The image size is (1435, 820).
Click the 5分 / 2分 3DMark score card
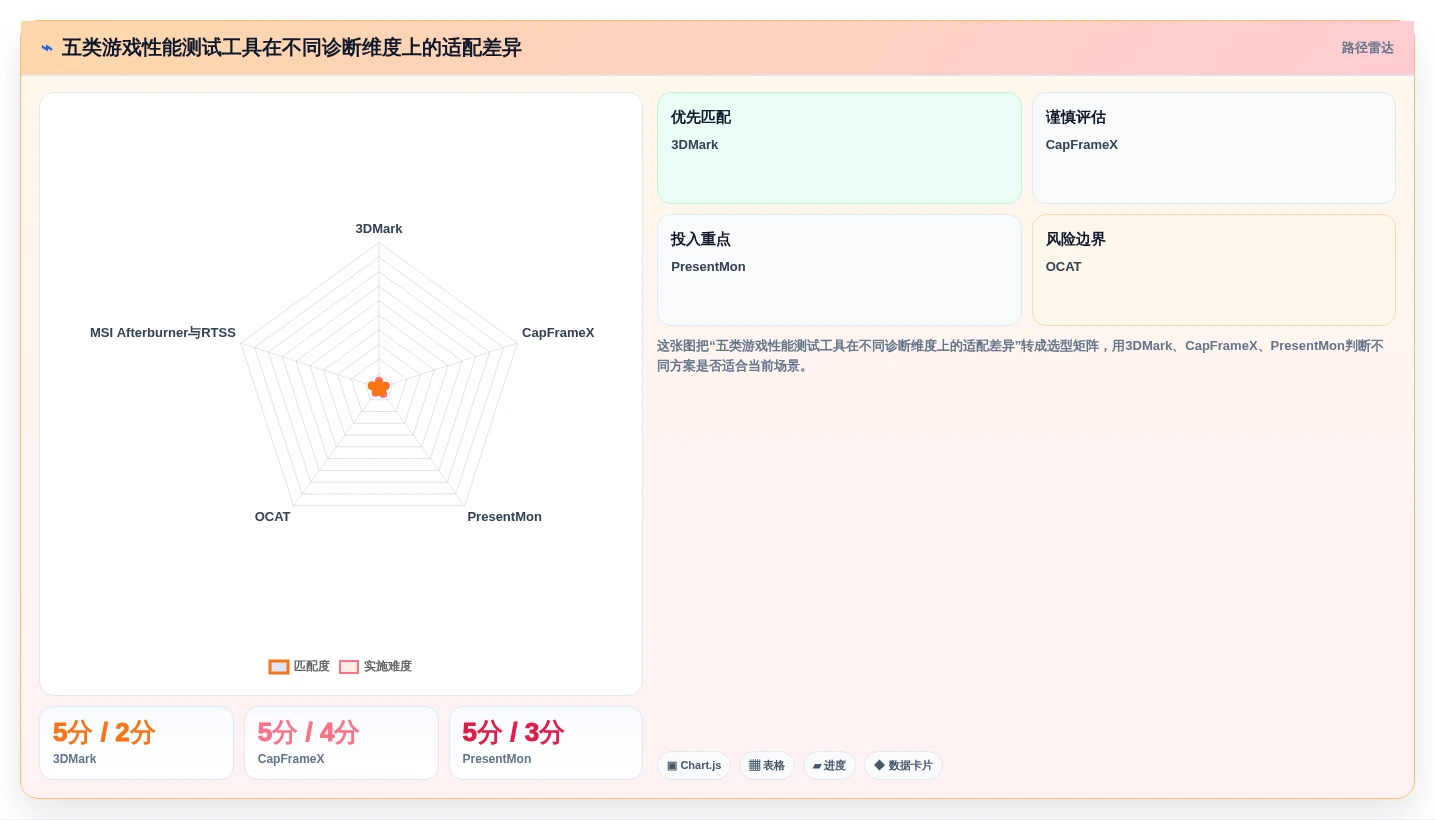tap(136, 743)
